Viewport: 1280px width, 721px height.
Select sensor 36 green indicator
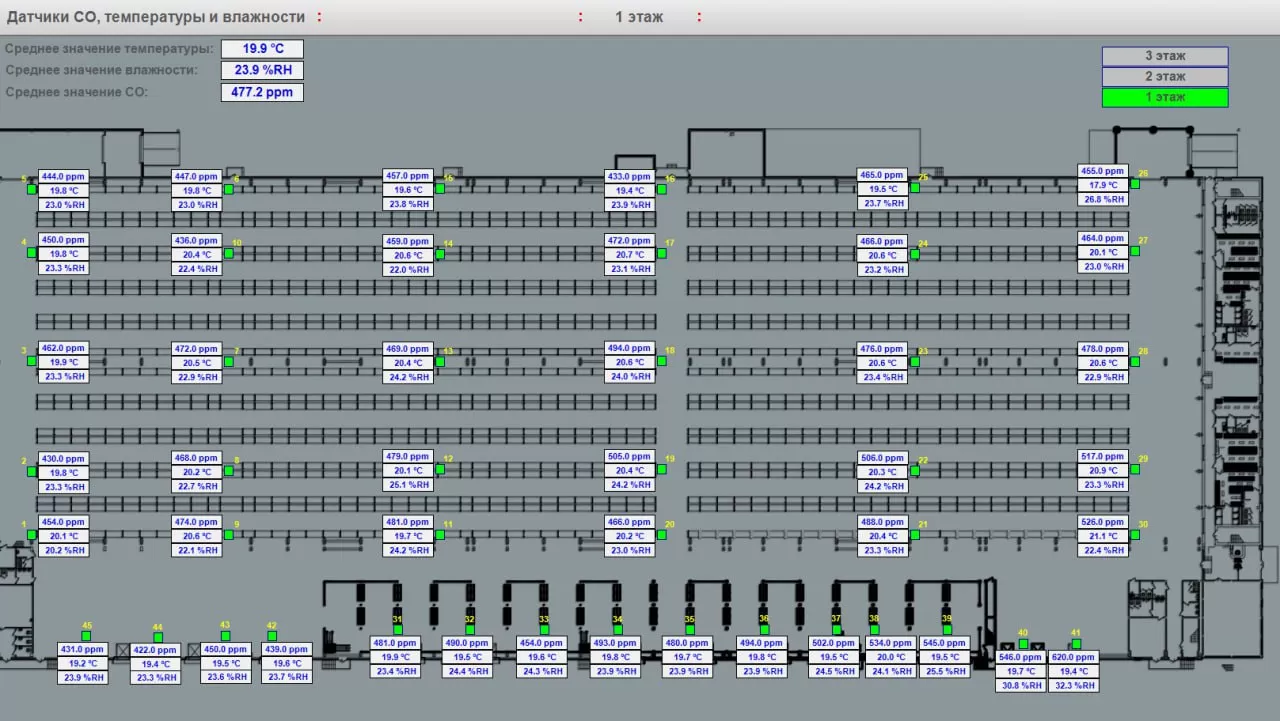click(764, 629)
